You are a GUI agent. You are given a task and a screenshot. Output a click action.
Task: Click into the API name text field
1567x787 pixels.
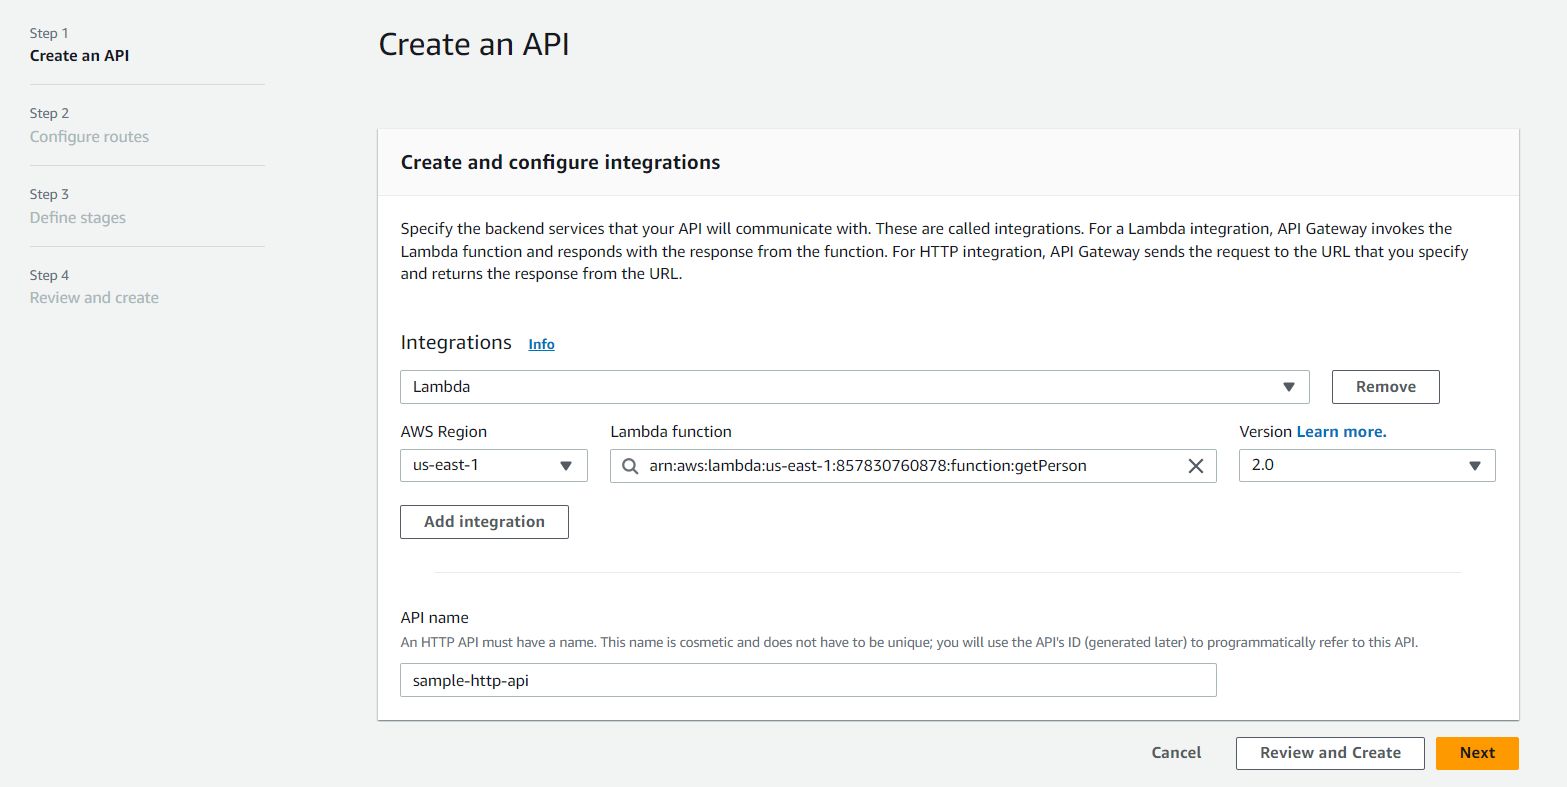808,680
